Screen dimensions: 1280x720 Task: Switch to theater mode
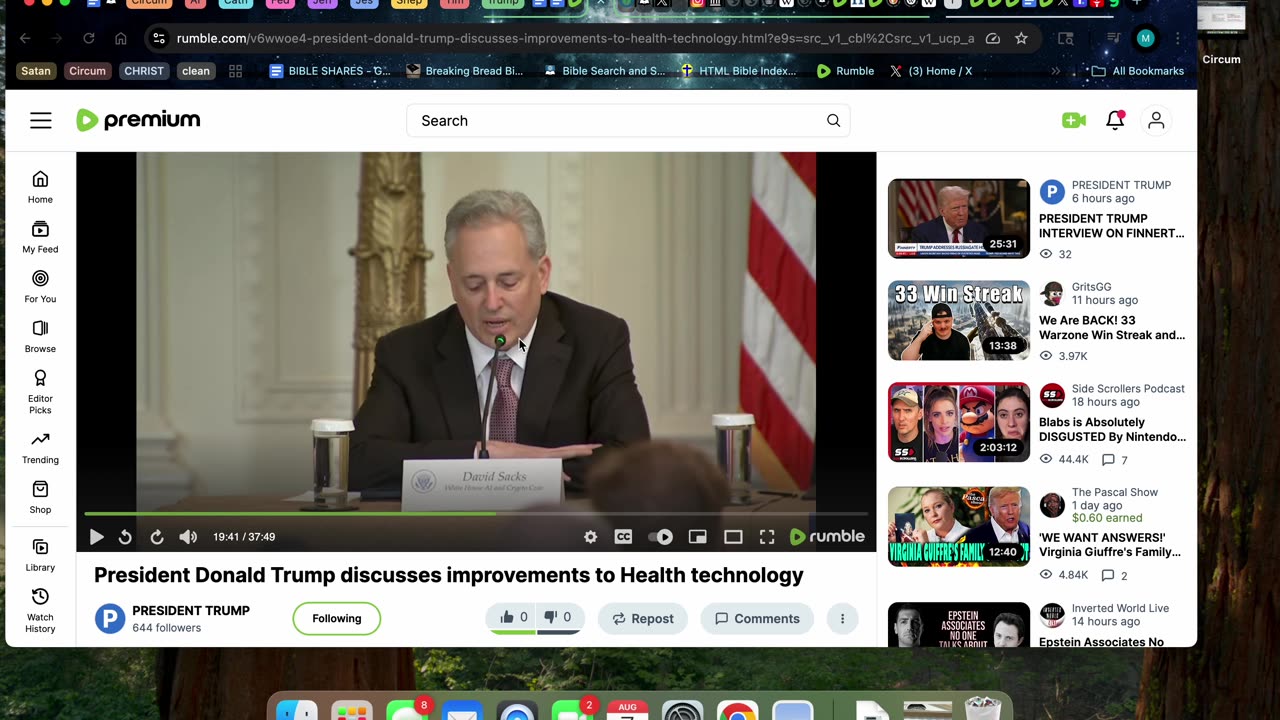click(x=733, y=537)
